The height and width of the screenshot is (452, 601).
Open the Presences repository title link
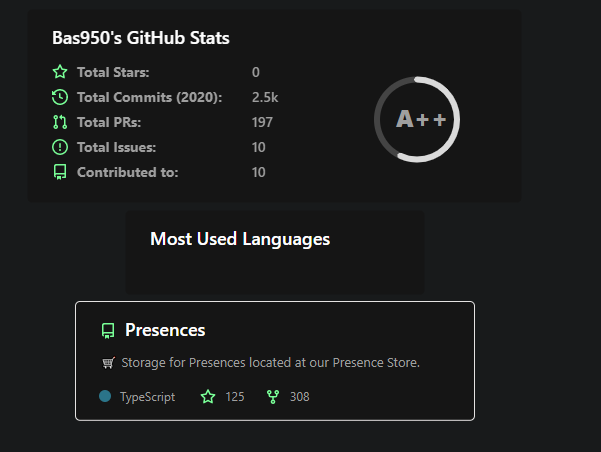click(x=165, y=330)
